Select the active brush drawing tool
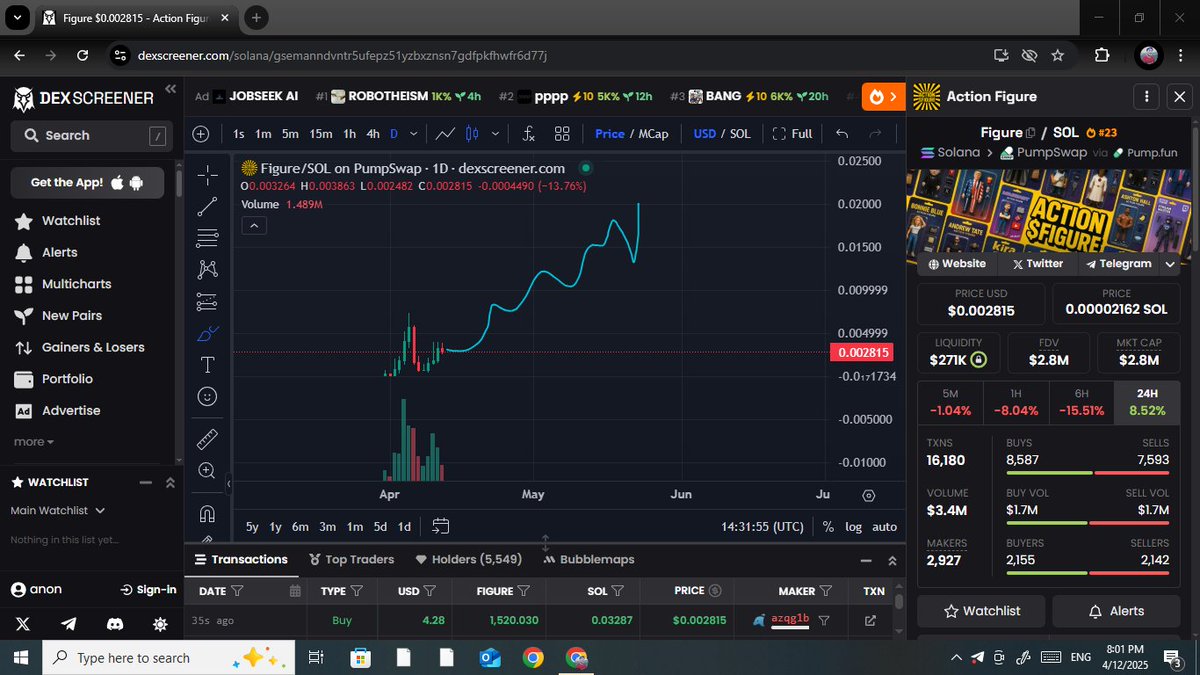 click(x=207, y=333)
